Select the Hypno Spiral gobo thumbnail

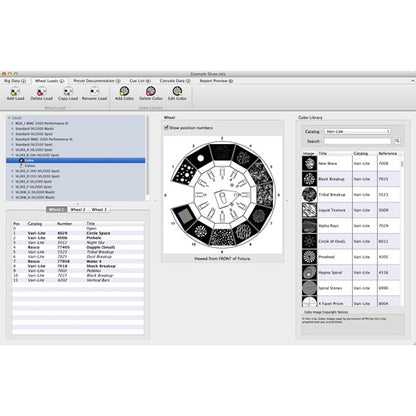pyautogui.click(x=309, y=273)
